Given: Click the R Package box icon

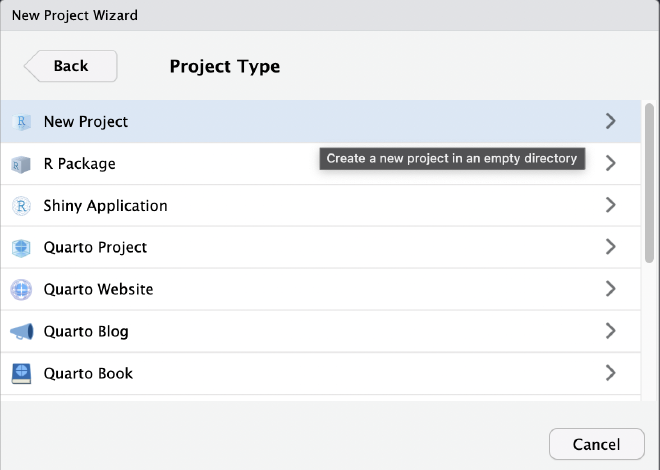Looking at the screenshot, I should pyautogui.click(x=21, y=164).
